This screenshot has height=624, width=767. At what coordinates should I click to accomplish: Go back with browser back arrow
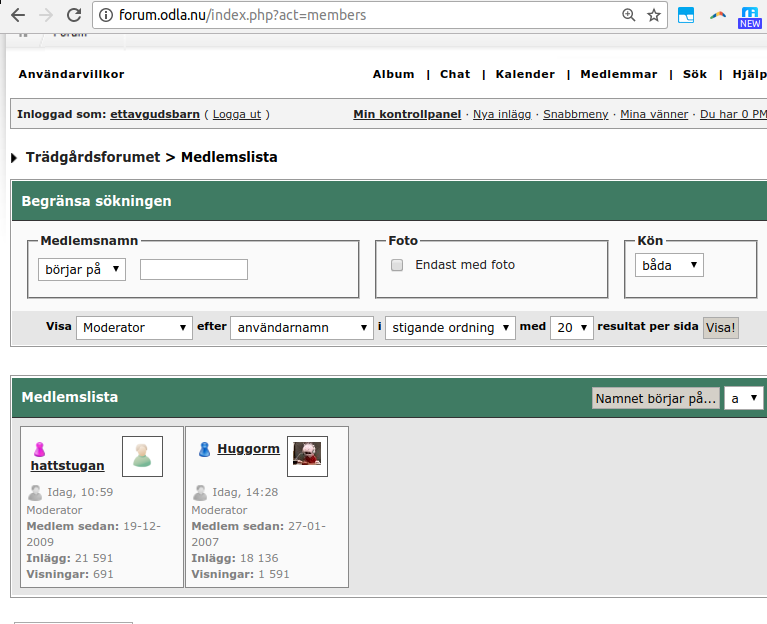pyautogui.click(x=17, y=15)
